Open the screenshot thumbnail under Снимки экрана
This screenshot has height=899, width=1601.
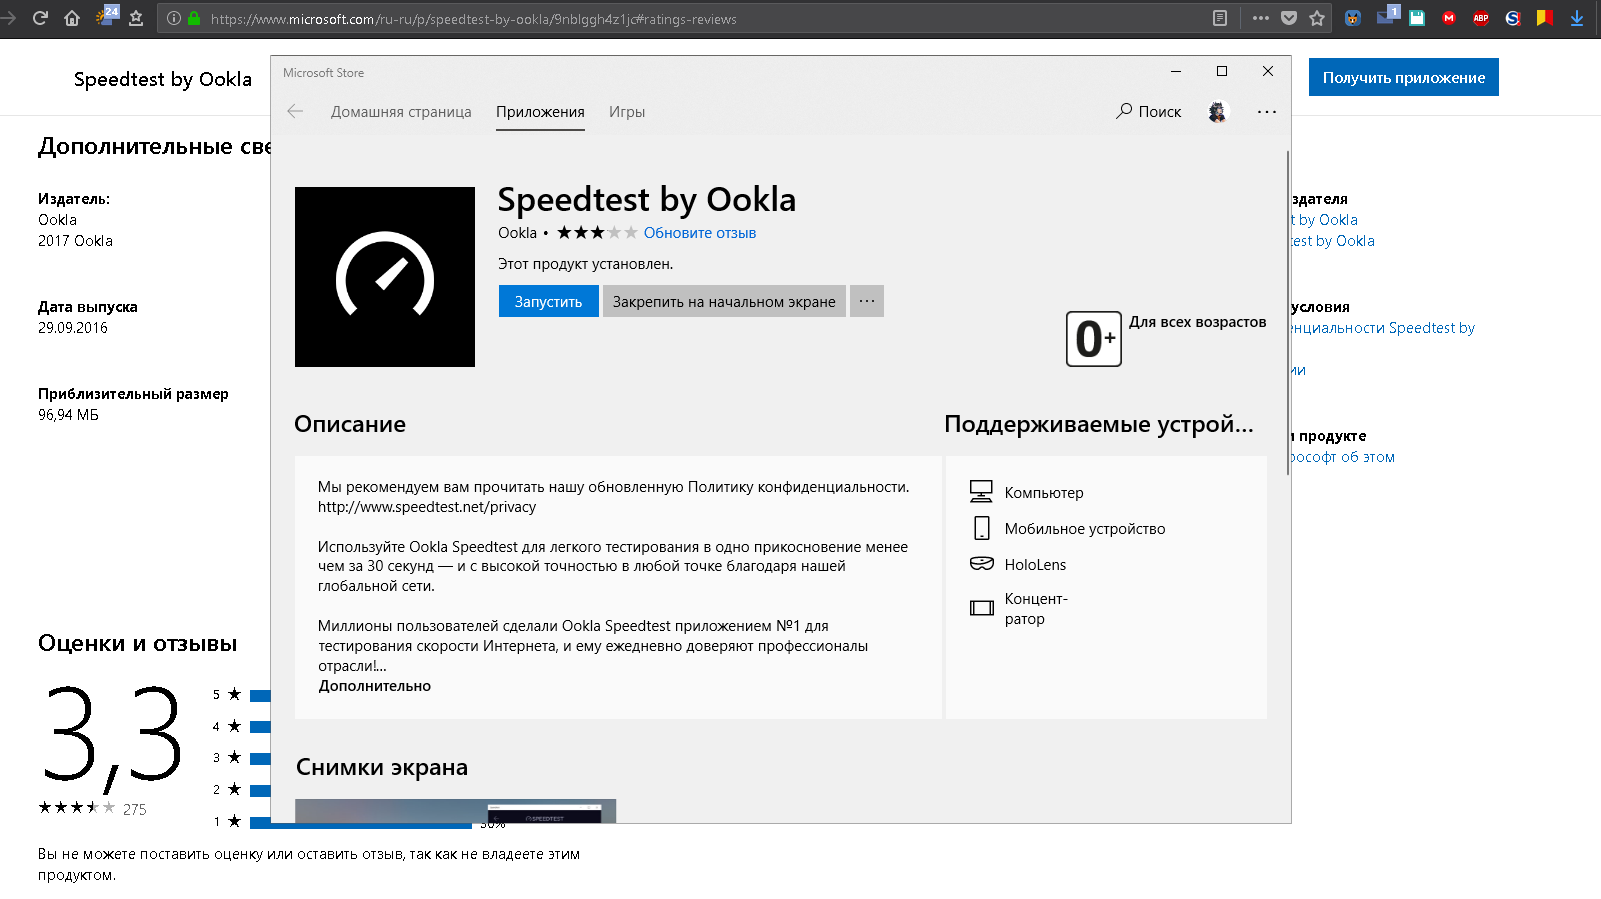(455, 811)
